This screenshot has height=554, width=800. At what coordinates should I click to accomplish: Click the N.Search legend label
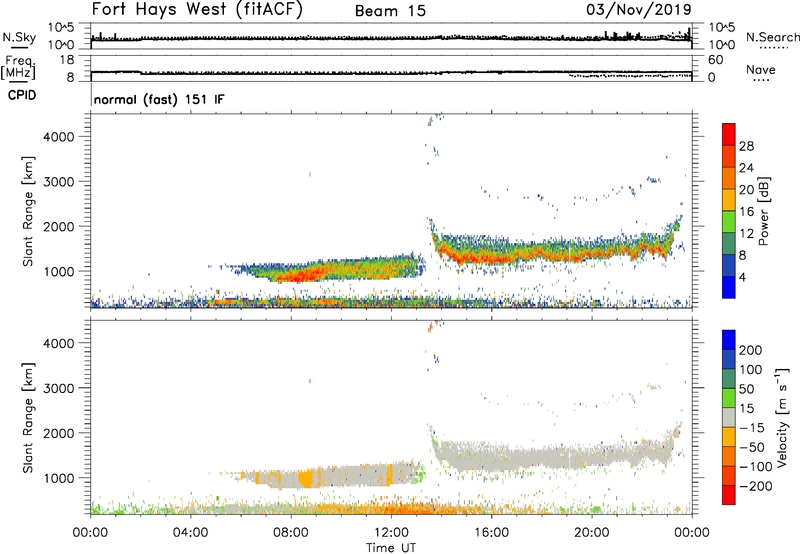point(772,37)
